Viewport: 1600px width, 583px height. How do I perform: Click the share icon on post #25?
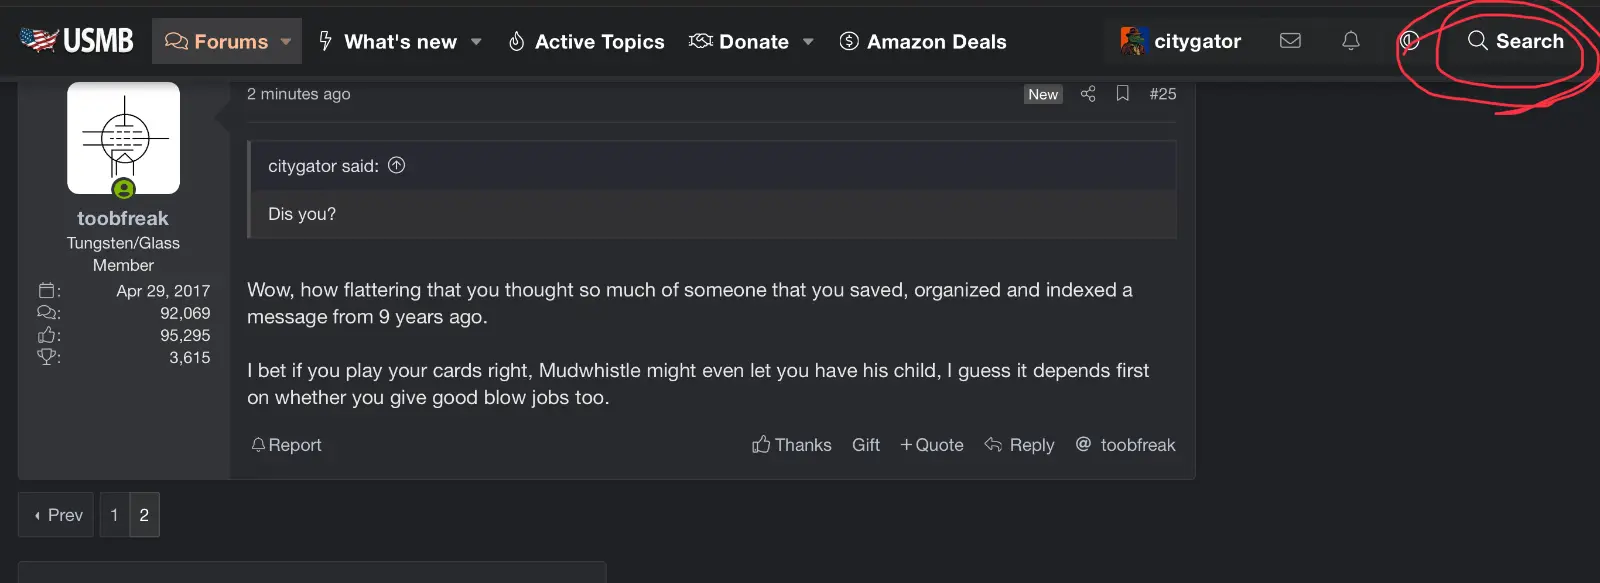tap(1088, 94)
